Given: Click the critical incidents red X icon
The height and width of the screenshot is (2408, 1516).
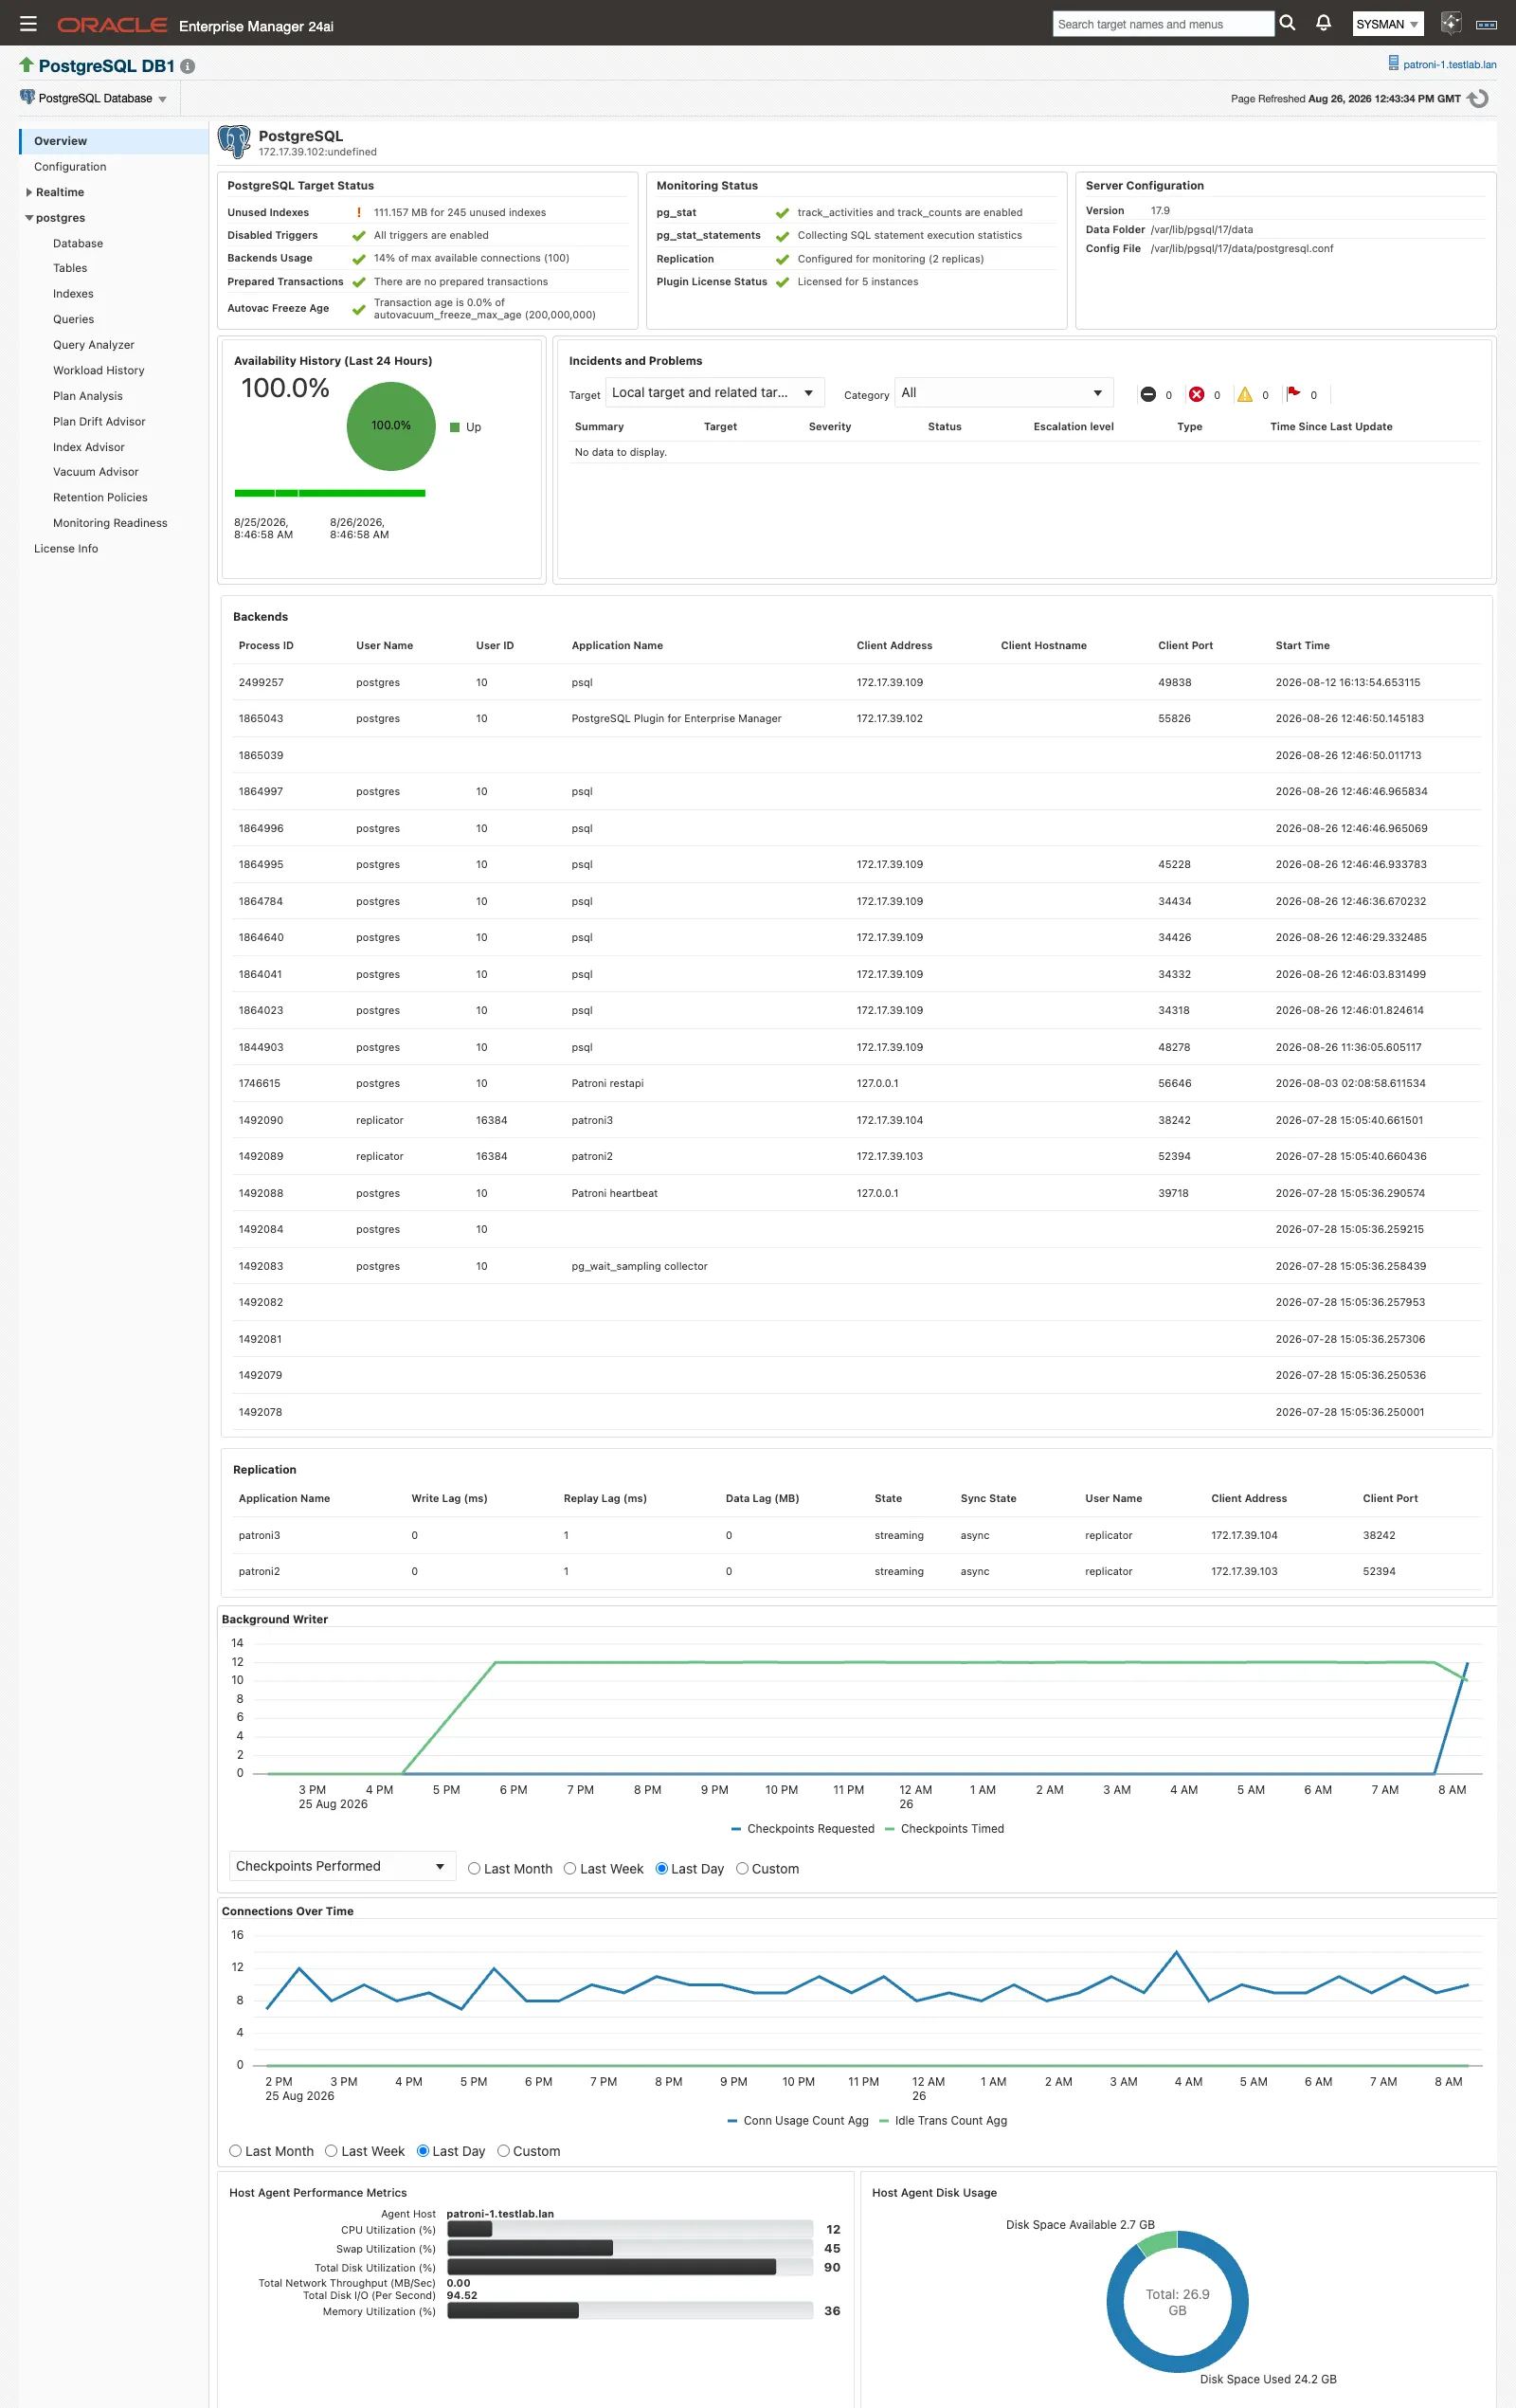Looking at the screenshot, I should [1196, 395].
